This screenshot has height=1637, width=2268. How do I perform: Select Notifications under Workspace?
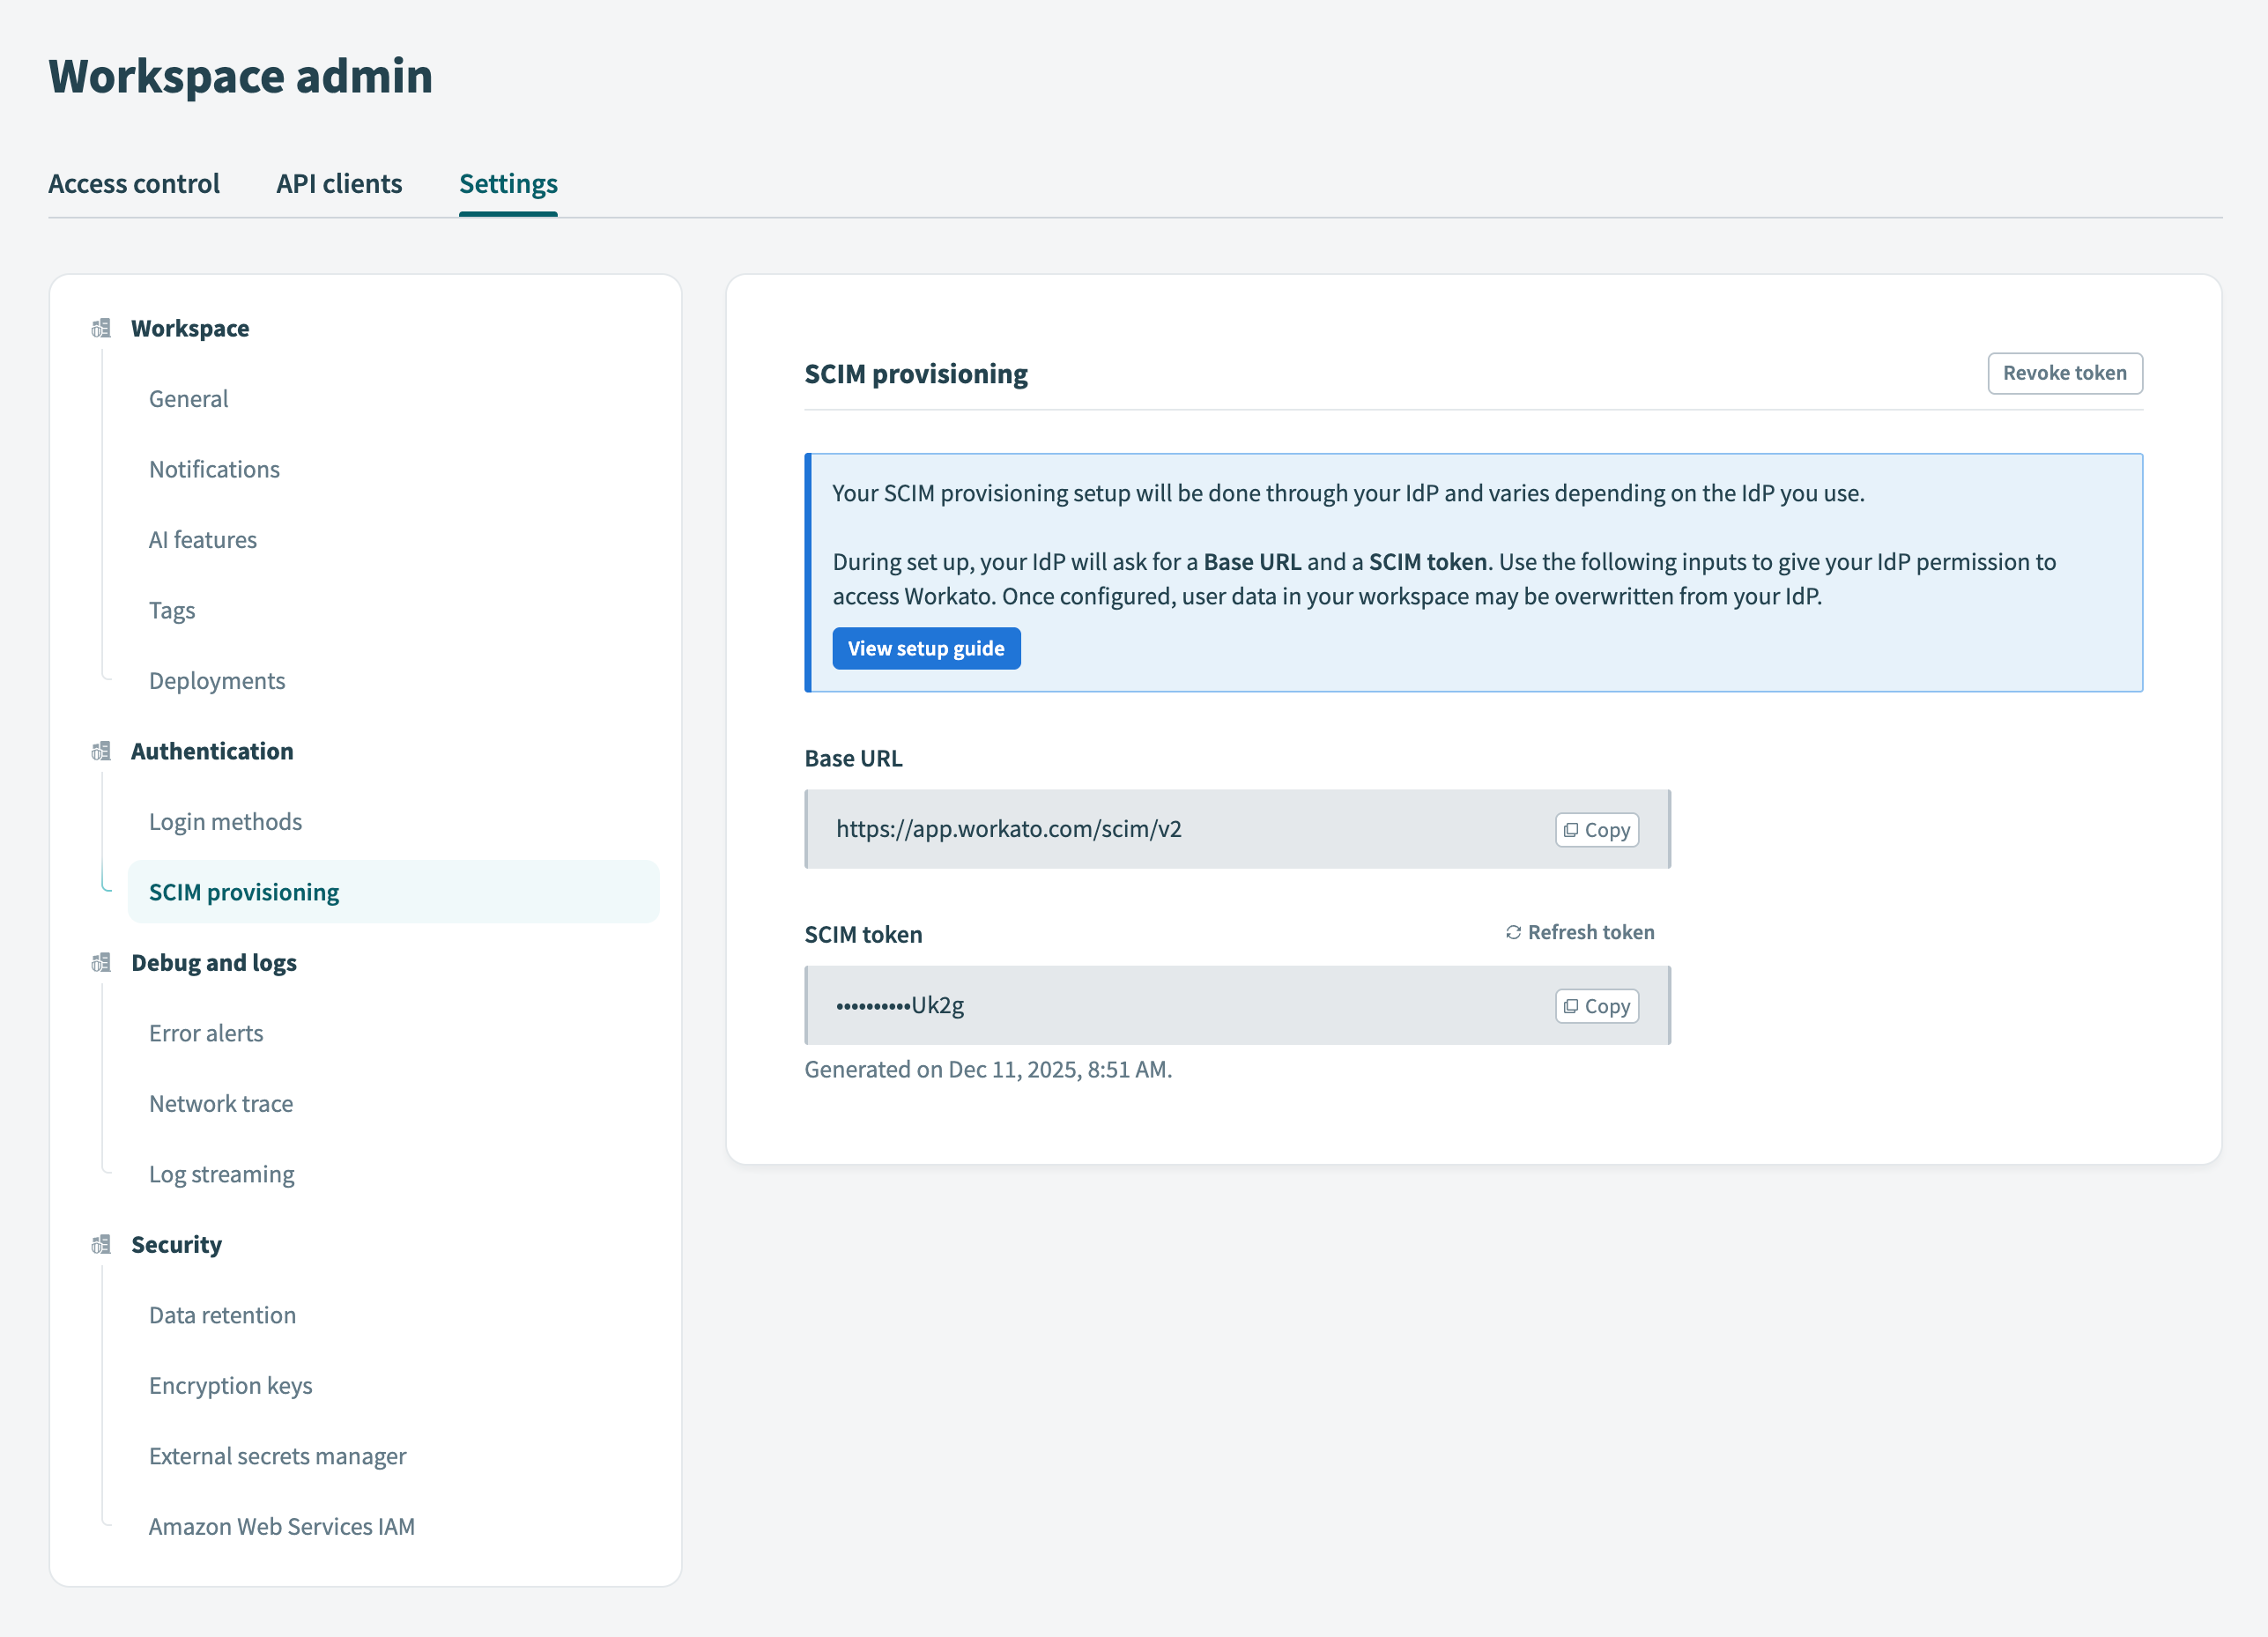tap(214, 469)
